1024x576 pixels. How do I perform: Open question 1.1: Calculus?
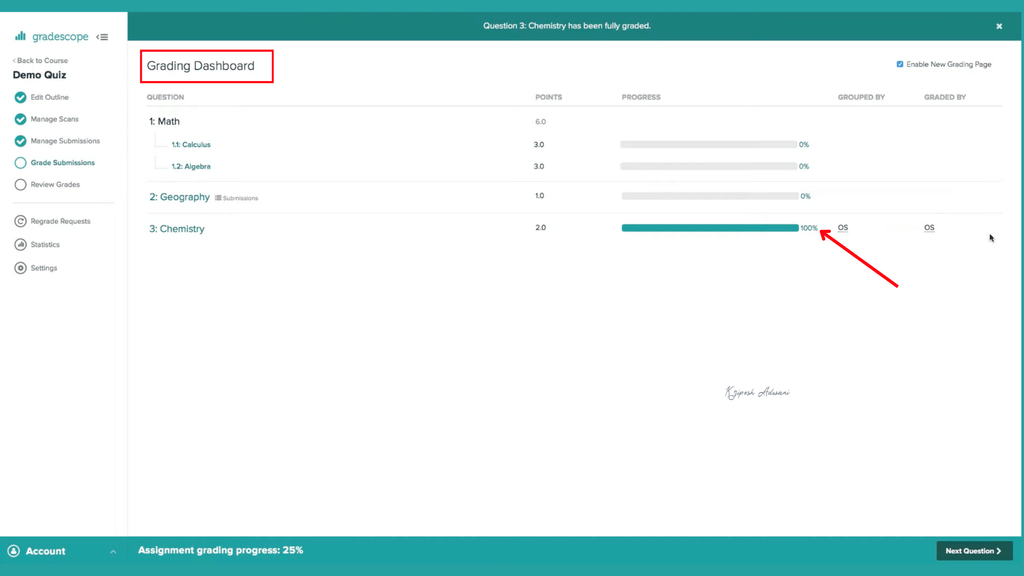click(x=191, y=144)
